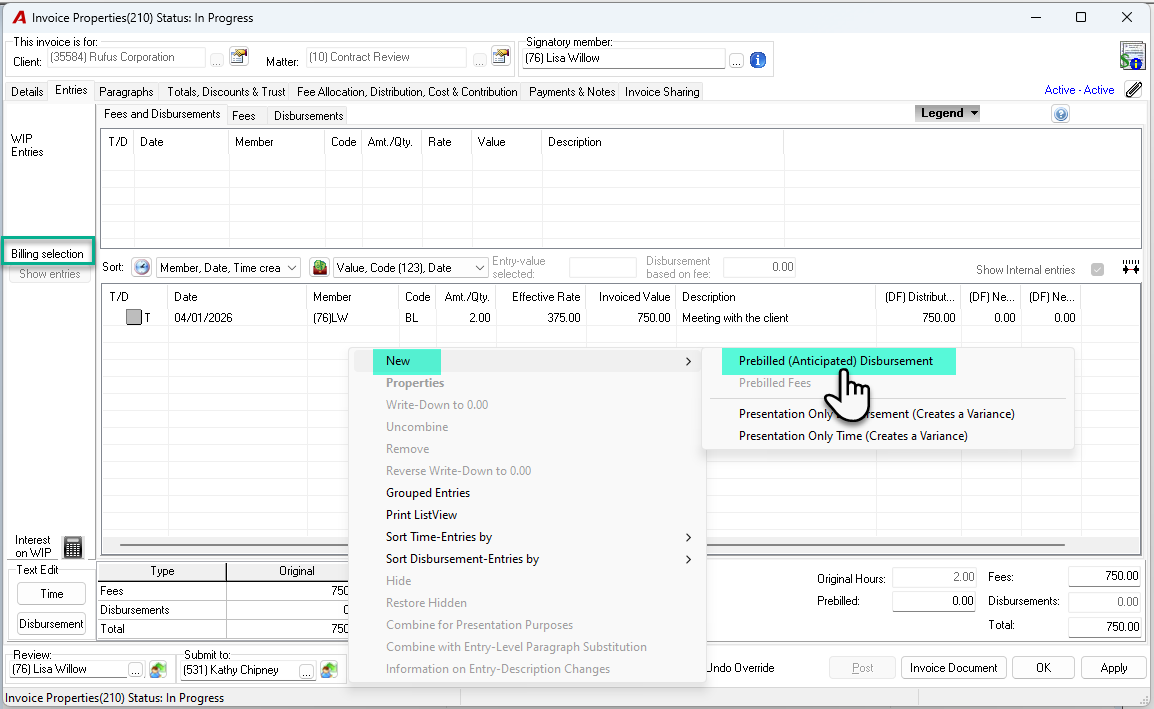Select the Billing selection side tab
This screenshot has width=1154, height=709.
[x=48, y=253]
